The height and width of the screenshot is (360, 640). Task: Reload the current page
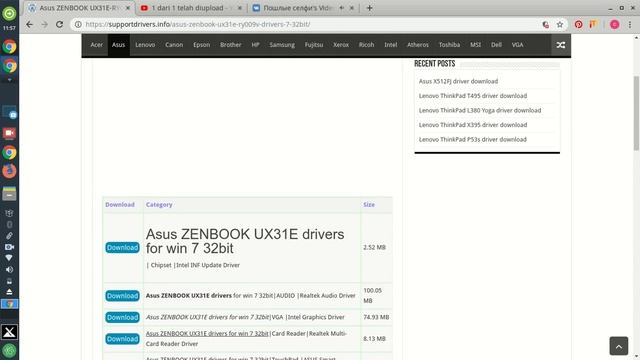click(60, 24)
